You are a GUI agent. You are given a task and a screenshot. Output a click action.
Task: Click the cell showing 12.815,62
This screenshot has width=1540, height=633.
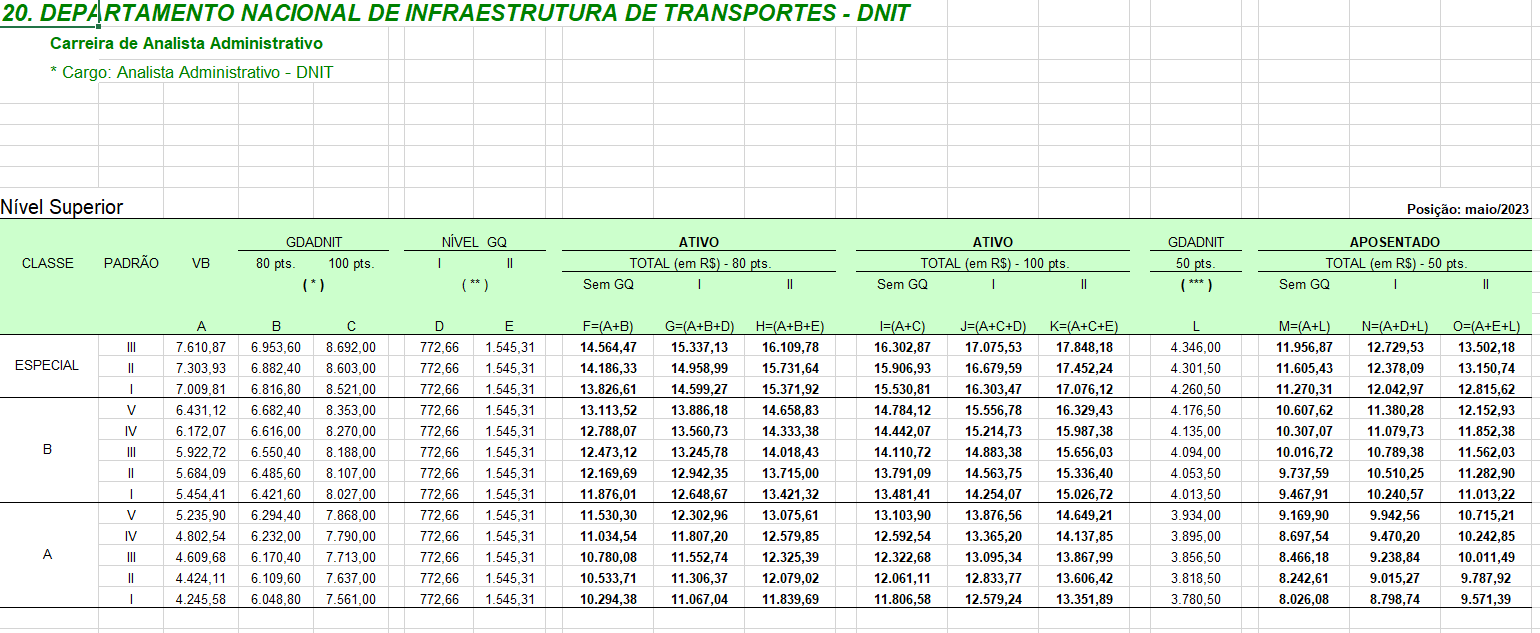pyautogui.click(x=1485, y=389)
